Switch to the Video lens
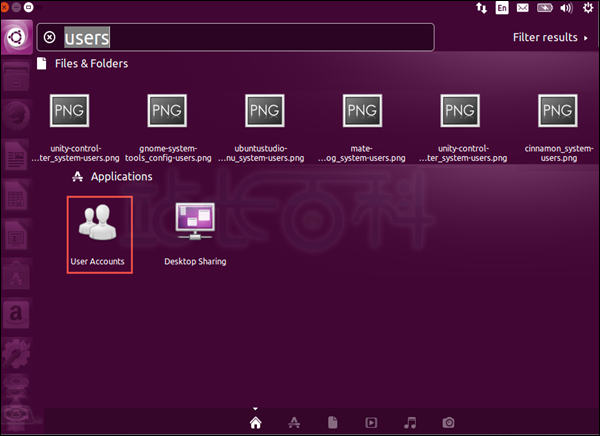 pos(371,423)
